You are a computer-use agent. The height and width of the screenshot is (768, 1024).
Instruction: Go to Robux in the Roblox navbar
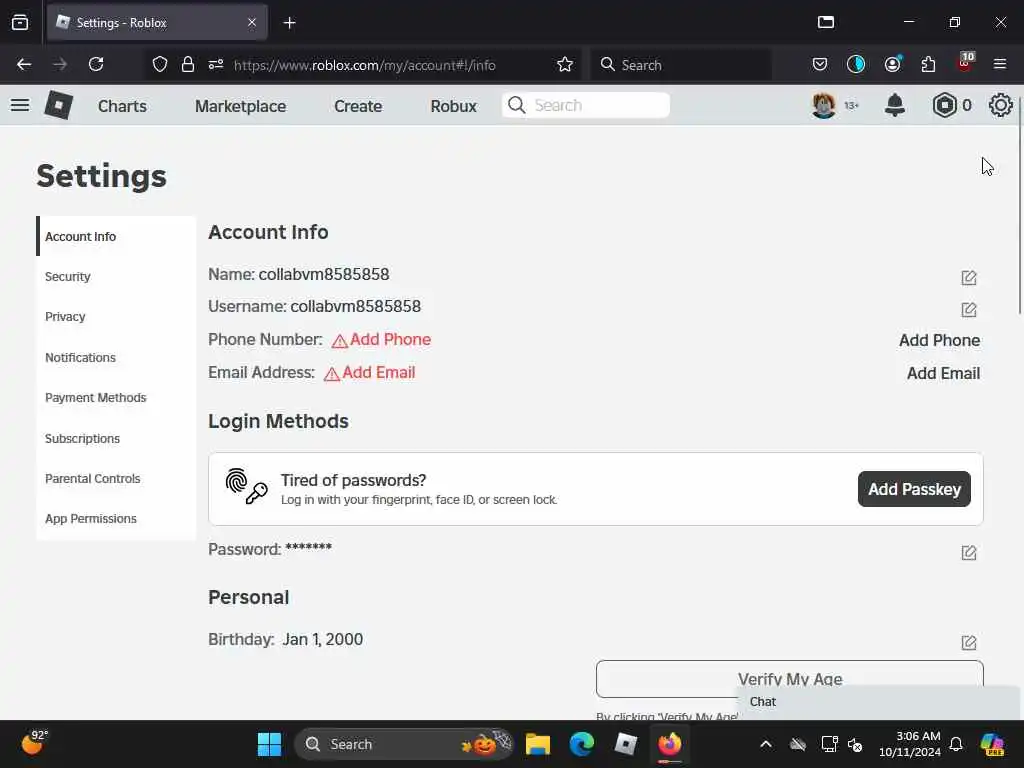(453, 106)
